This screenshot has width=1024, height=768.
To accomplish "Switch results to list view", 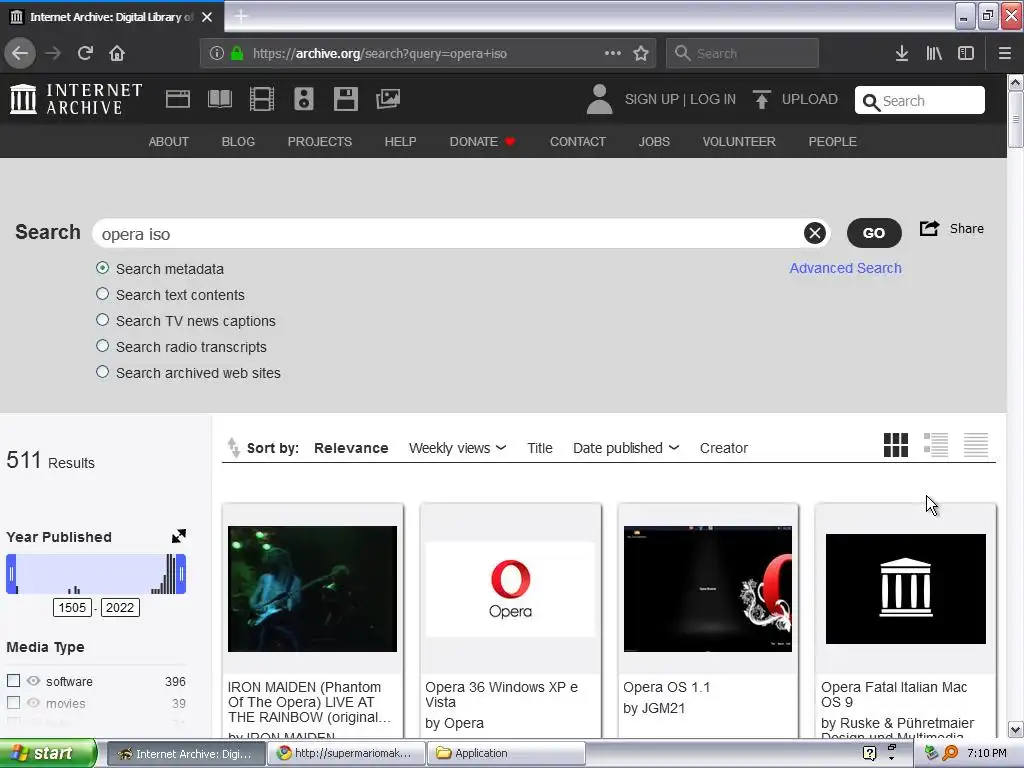I will (936, 445).
